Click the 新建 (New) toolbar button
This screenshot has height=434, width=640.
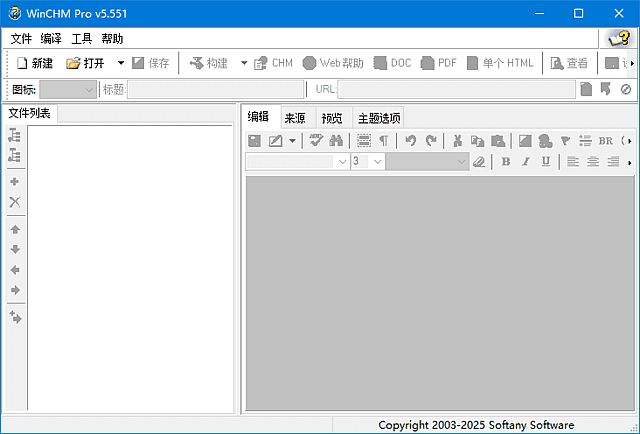35,63
